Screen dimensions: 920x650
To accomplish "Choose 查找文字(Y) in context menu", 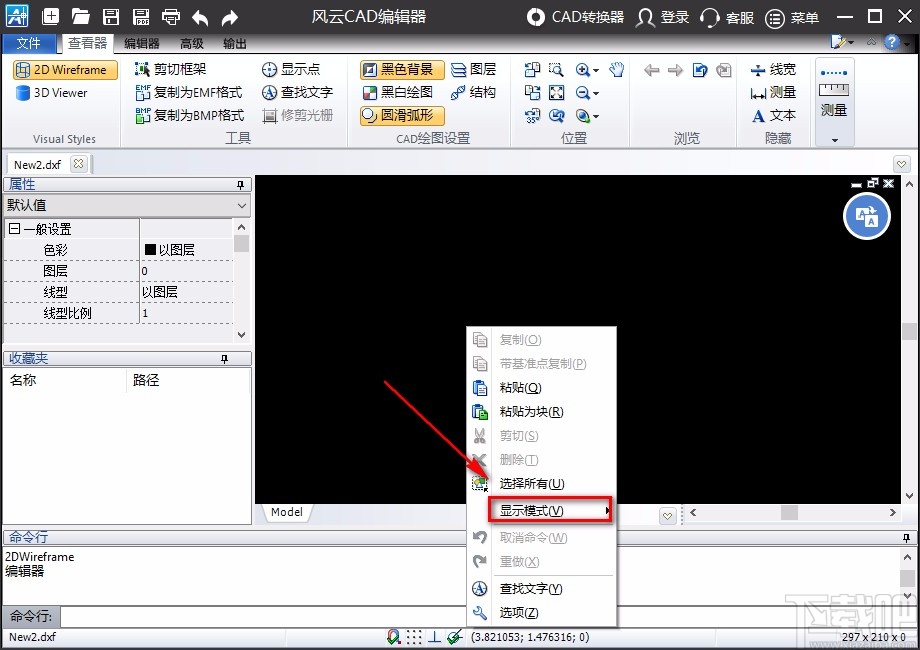I will (x=542, y=588).
